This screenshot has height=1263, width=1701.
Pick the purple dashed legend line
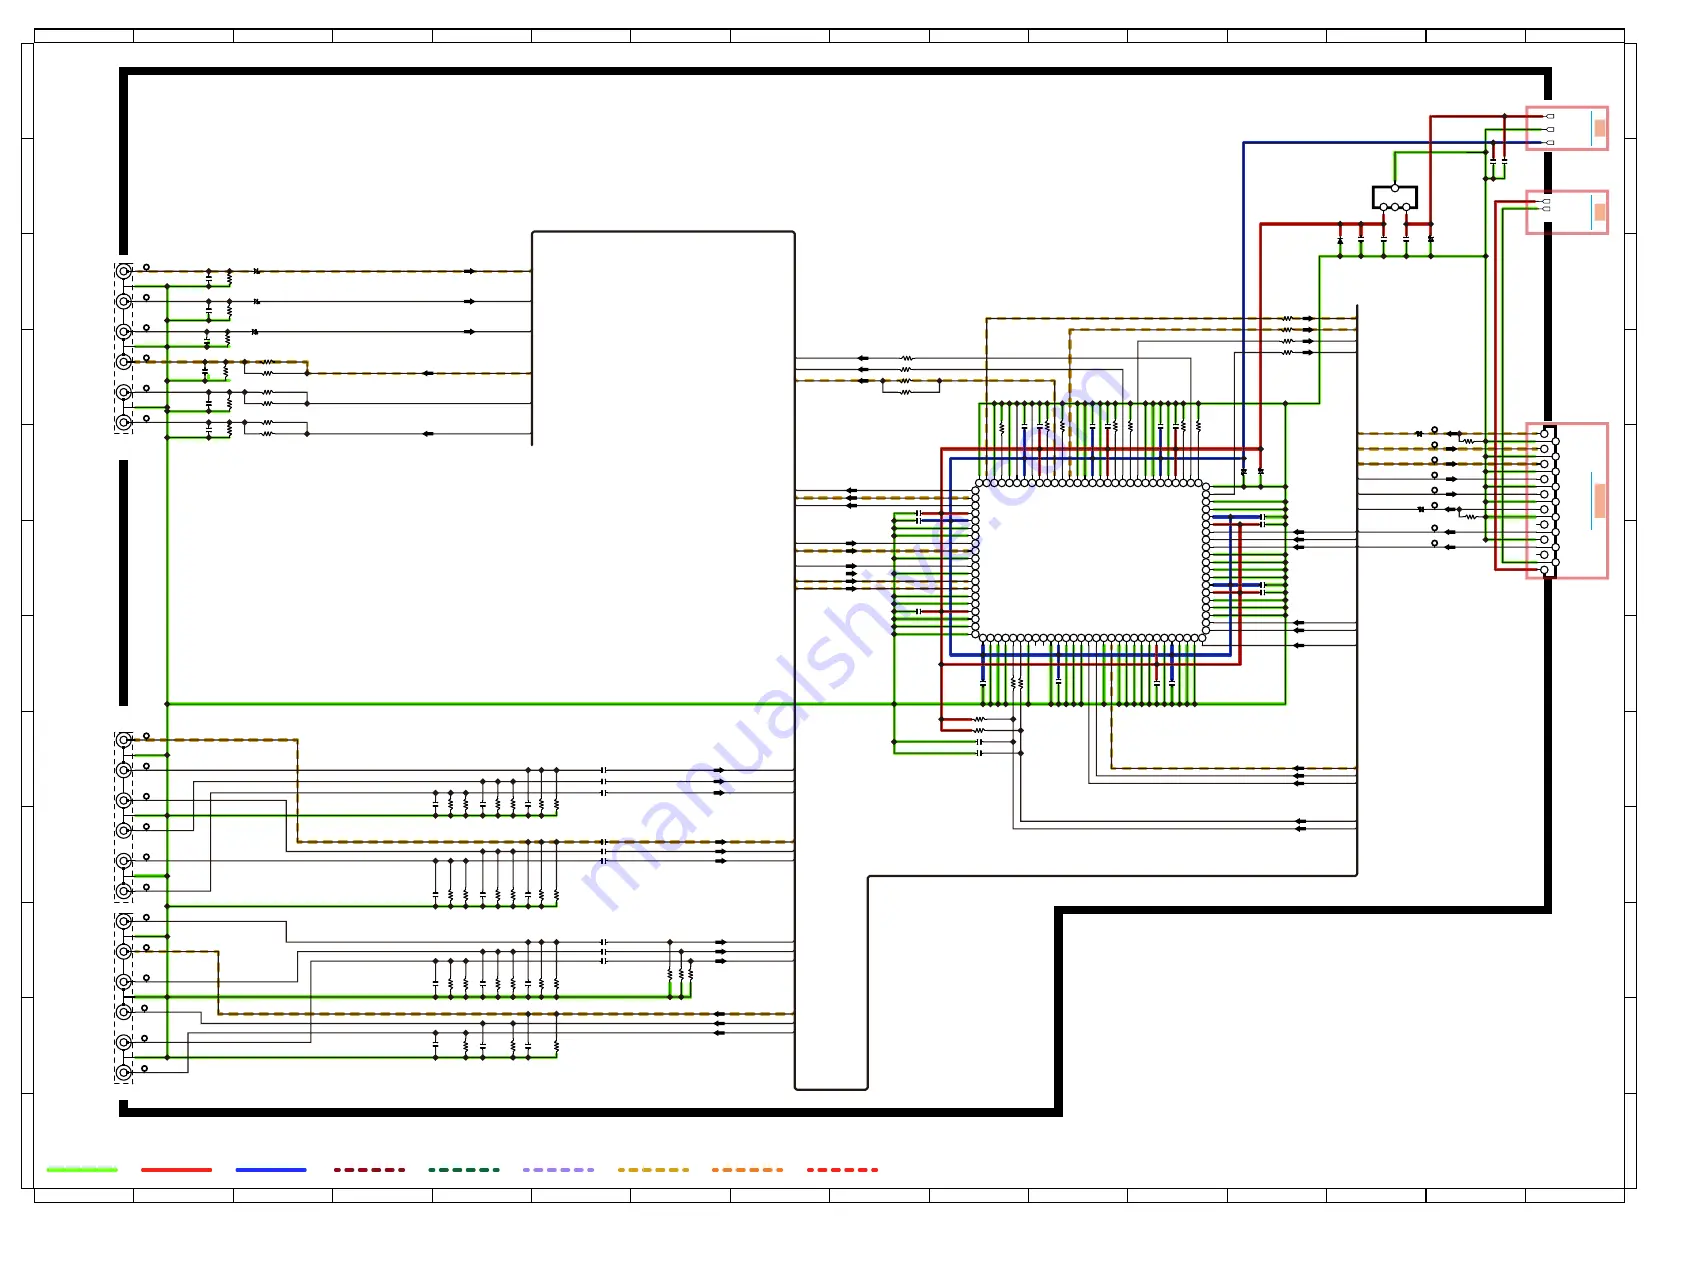(558, 1169)
